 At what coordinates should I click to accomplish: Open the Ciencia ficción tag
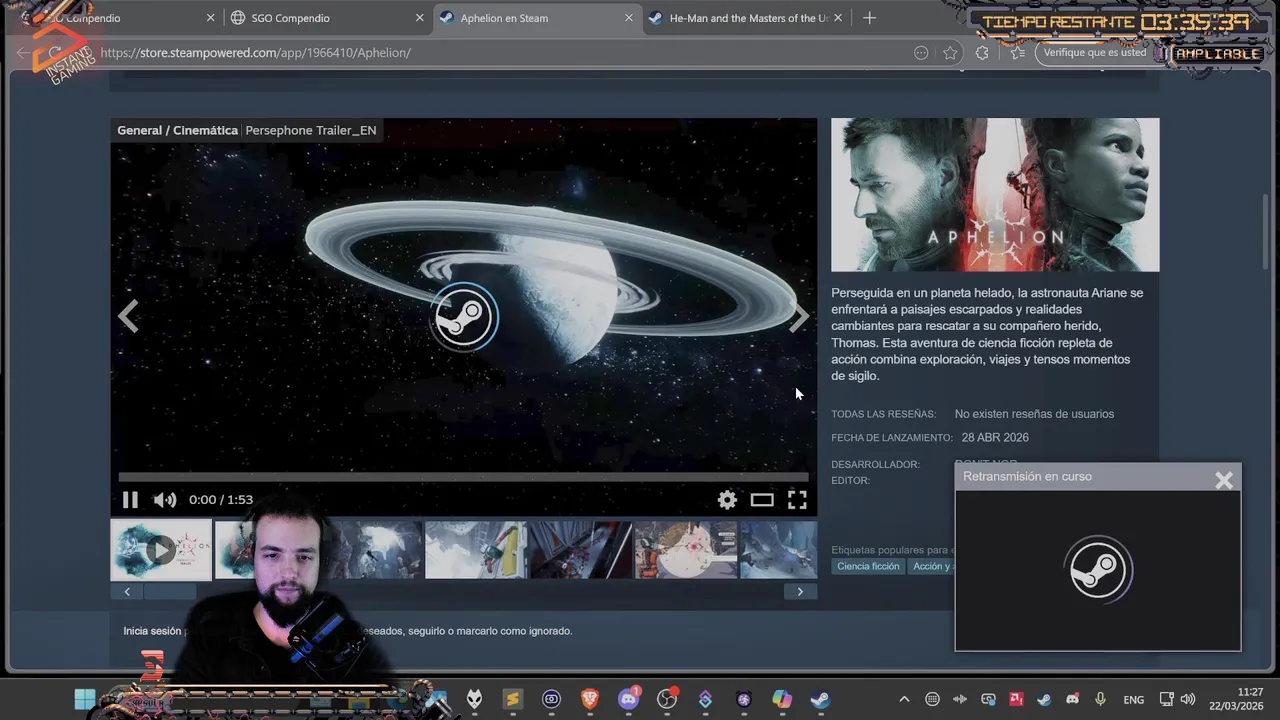tap(868, 566)
